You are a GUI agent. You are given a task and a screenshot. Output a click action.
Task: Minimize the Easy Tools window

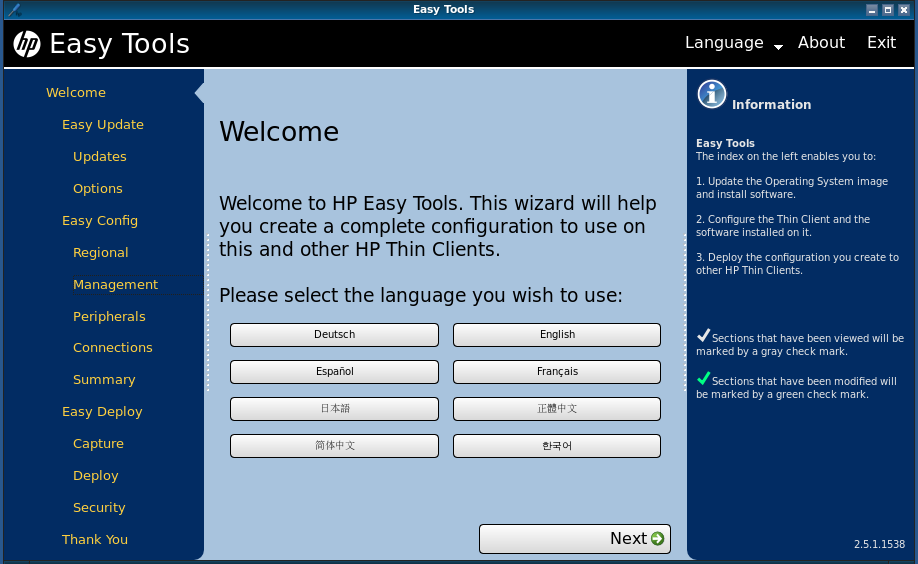pos(872,9)
